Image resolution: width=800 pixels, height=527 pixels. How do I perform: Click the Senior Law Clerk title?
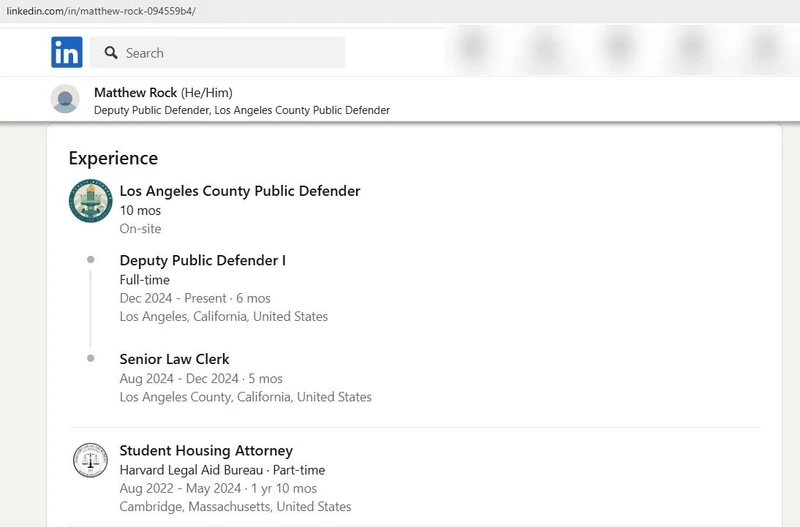pyautogui.click(x=174, y=359)
